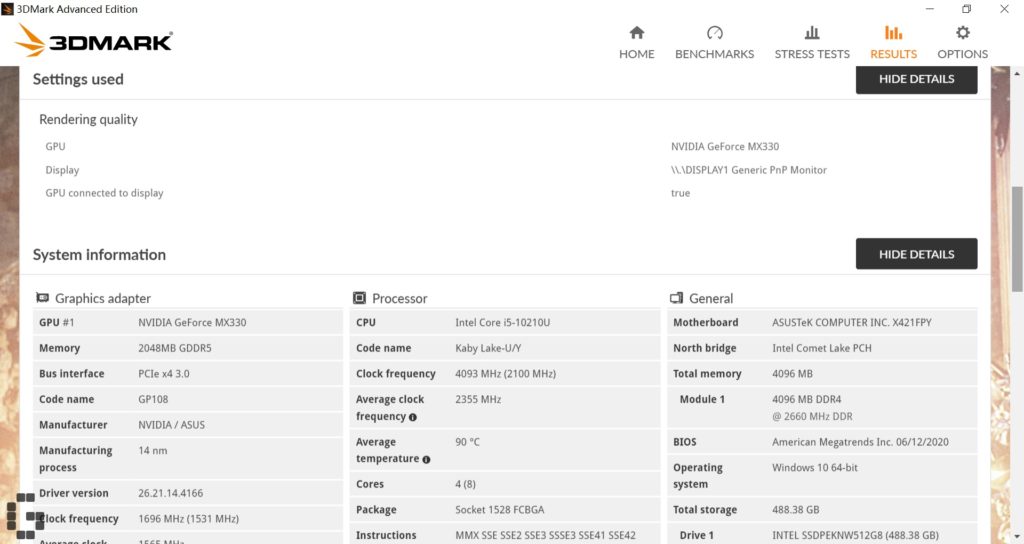Restore down the 3DMark window
This screenshot has width=1024, height=544.
pos(967,9)
